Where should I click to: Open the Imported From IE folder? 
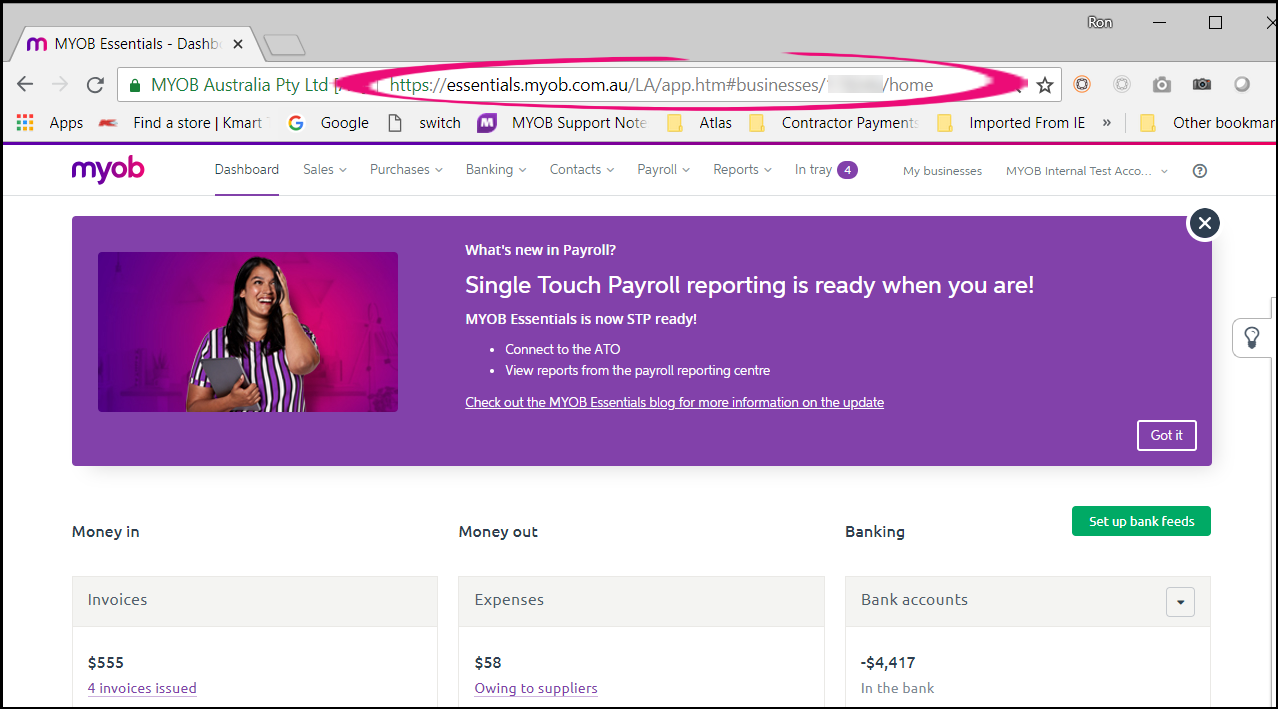tap(1011, 123)
